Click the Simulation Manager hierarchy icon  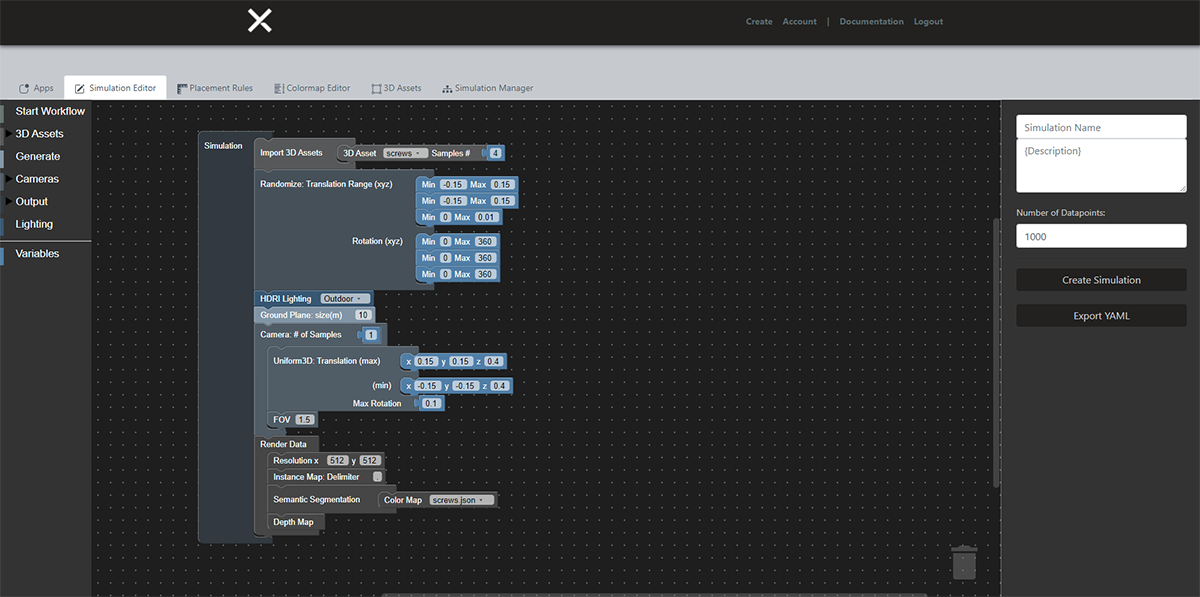(x=447, y=88)
